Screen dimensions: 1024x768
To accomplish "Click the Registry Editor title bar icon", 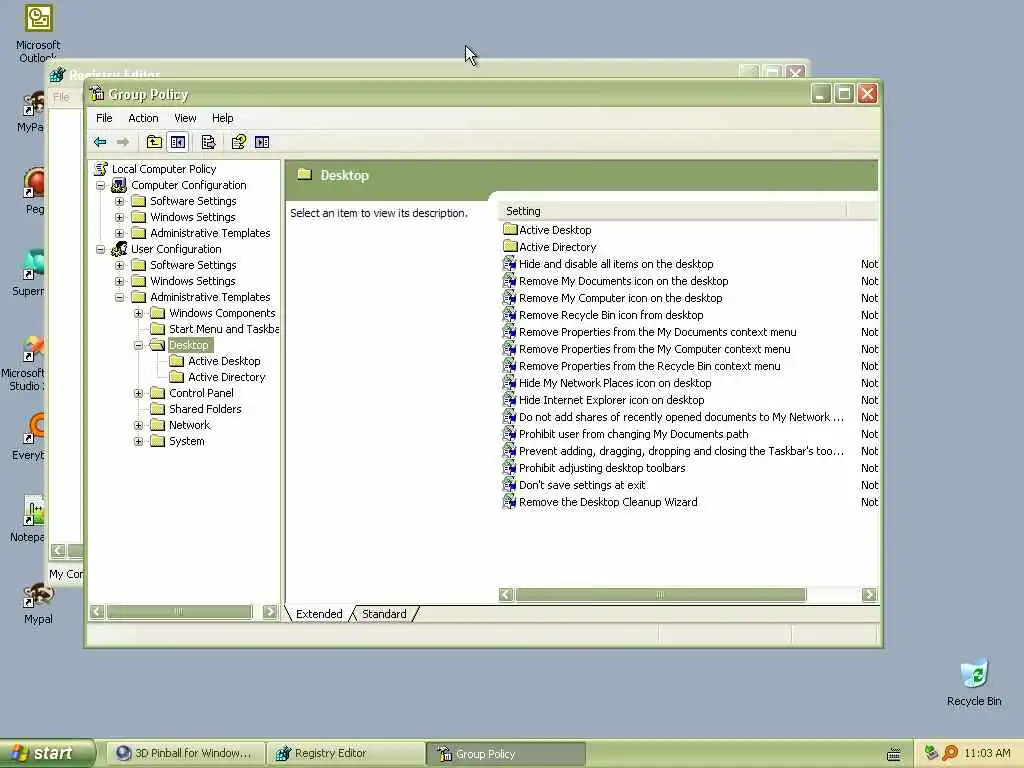I will point(57,74).
